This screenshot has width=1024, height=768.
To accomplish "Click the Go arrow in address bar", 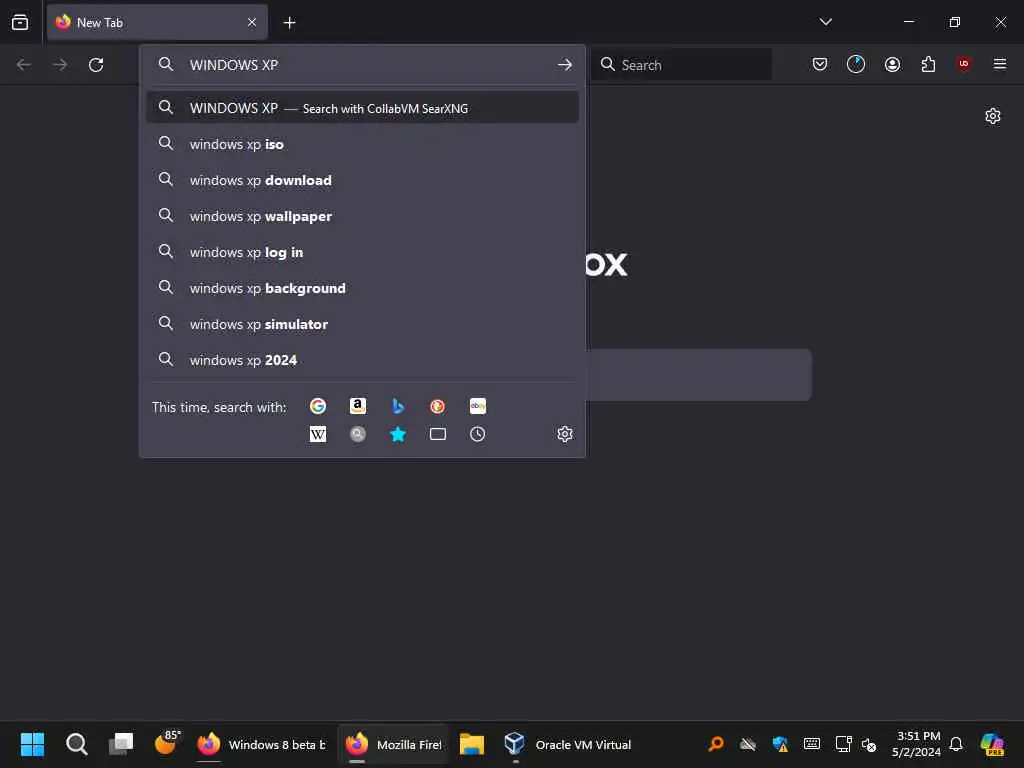I will click(565, 65).
